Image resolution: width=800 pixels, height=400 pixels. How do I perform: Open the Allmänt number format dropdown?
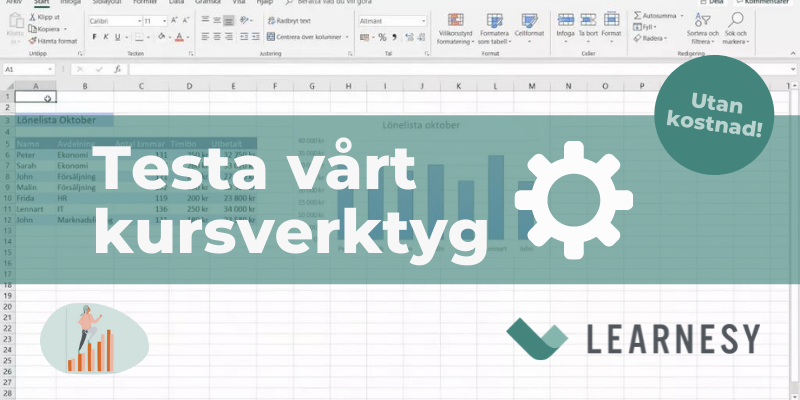pos(423,21)
